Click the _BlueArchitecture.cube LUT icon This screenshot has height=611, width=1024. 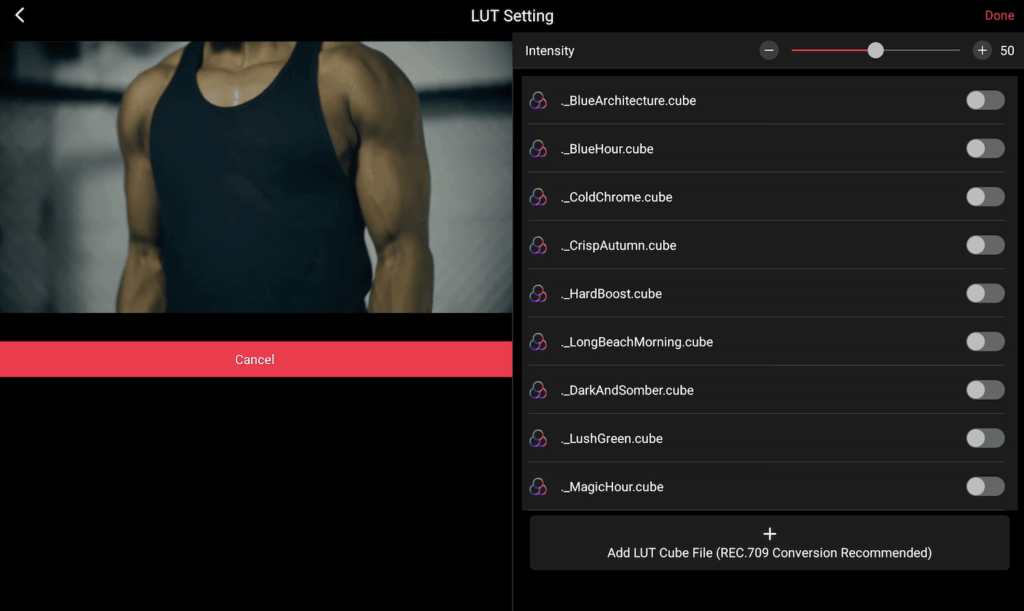[538, 100]
